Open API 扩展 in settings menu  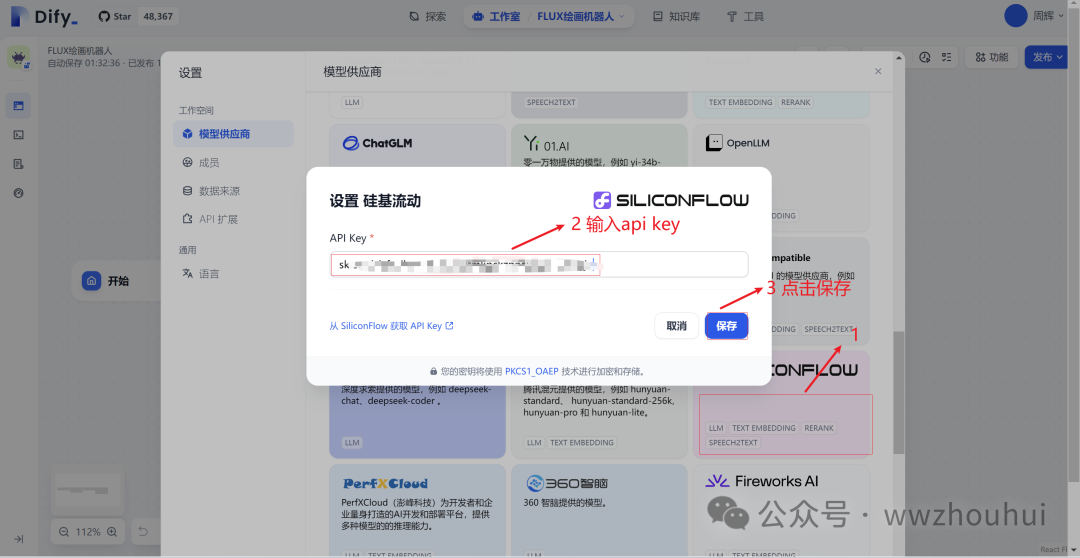233,219
